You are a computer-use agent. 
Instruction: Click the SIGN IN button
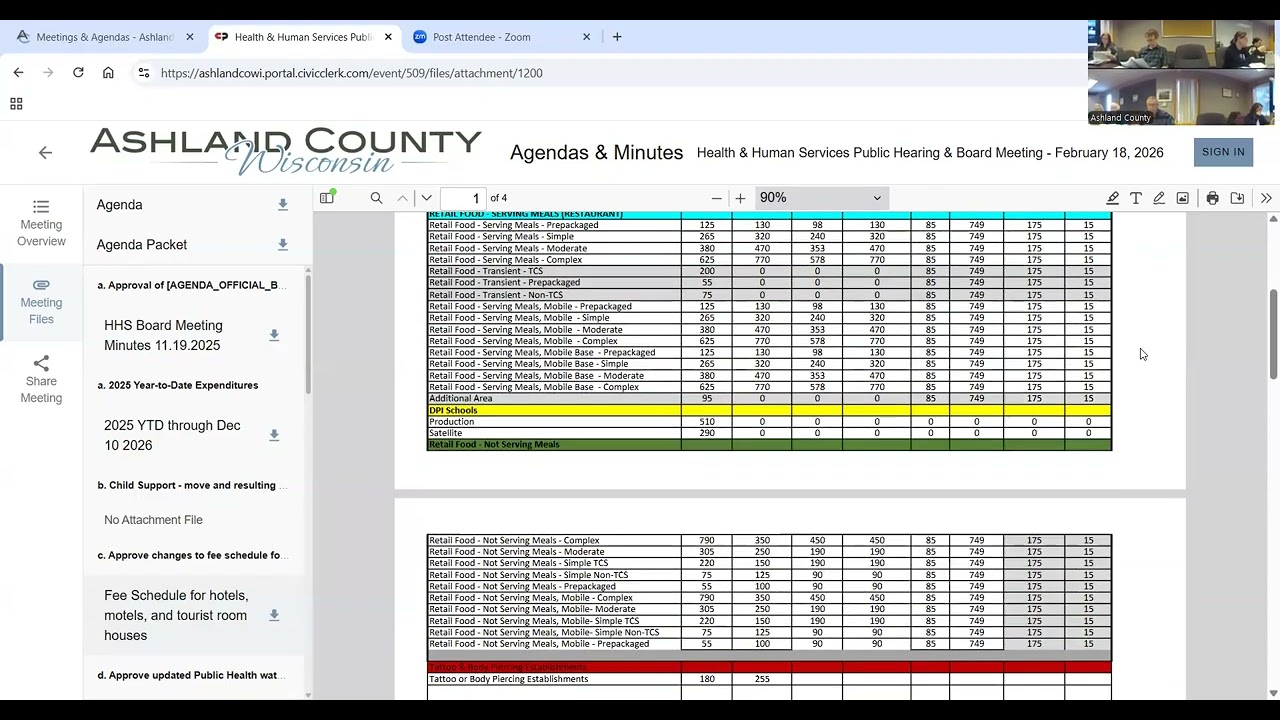pos(1223,152)
